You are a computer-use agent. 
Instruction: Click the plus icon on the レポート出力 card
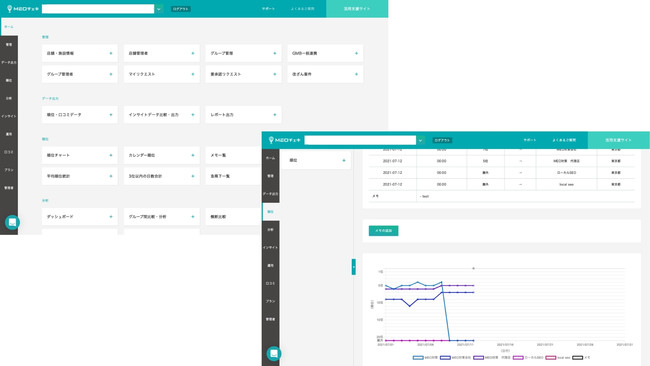tap(274, 115)
